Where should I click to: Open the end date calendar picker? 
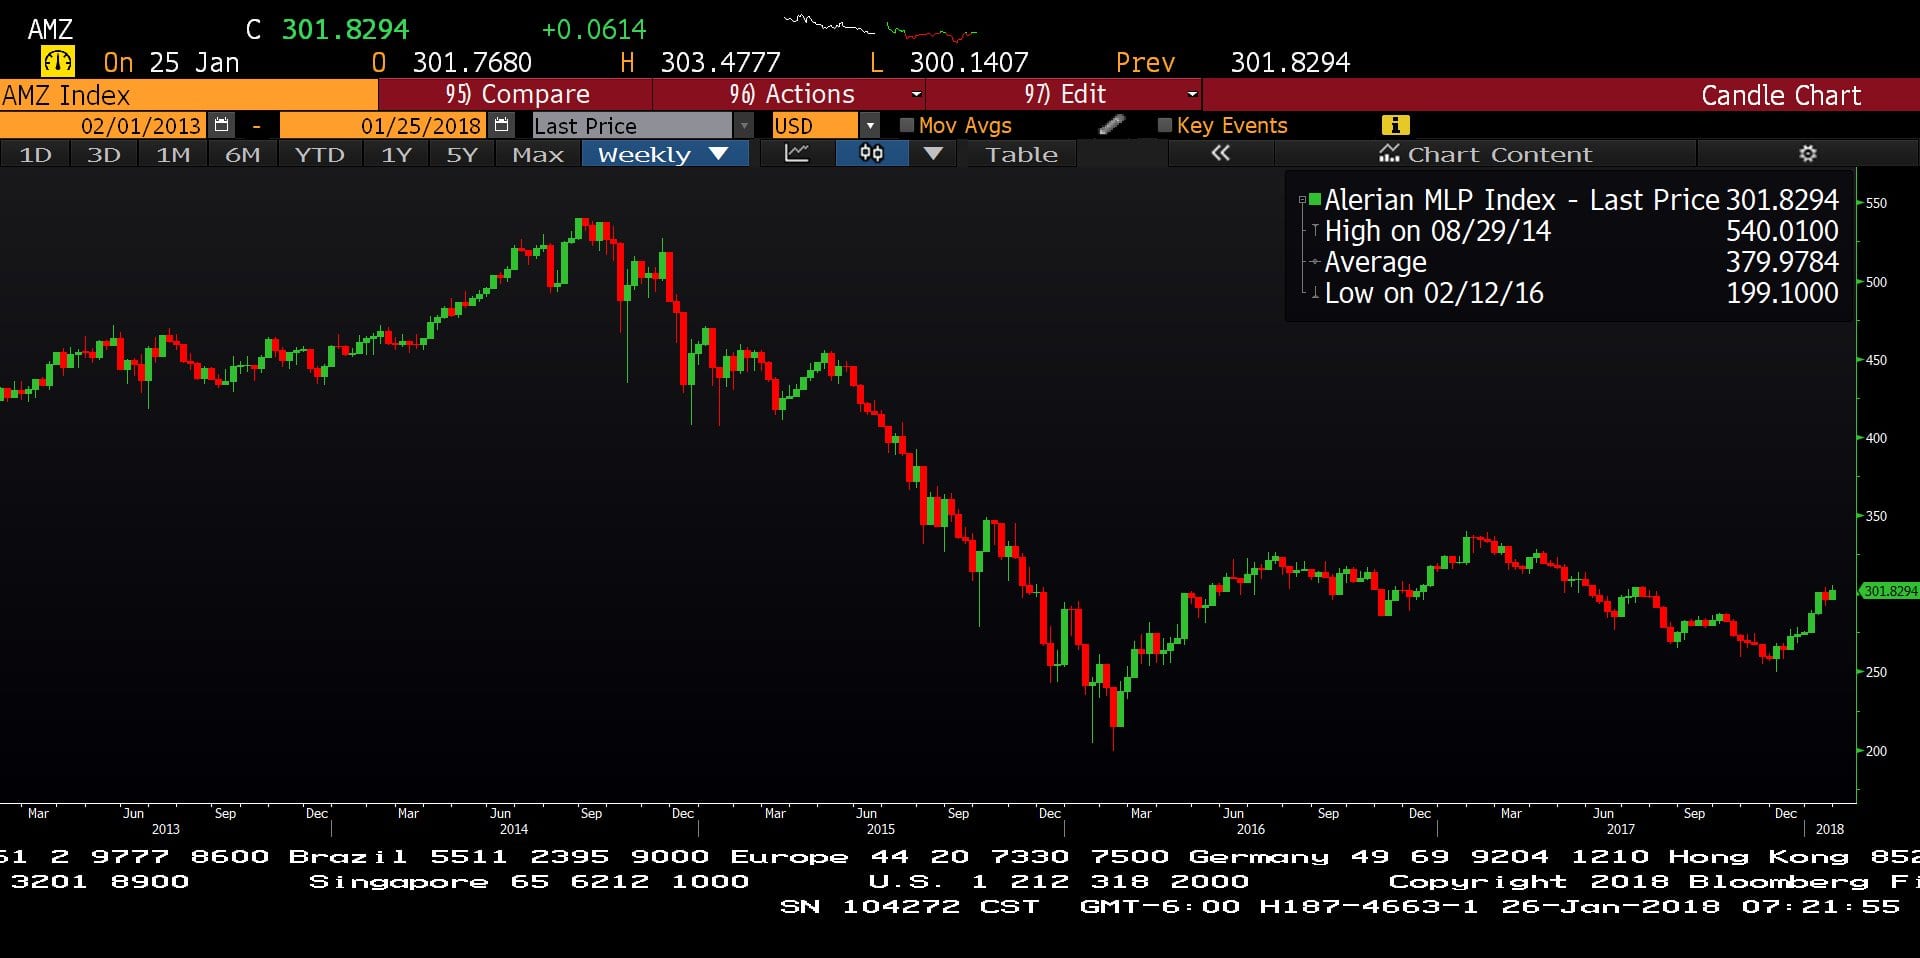[x=501, y=125]
